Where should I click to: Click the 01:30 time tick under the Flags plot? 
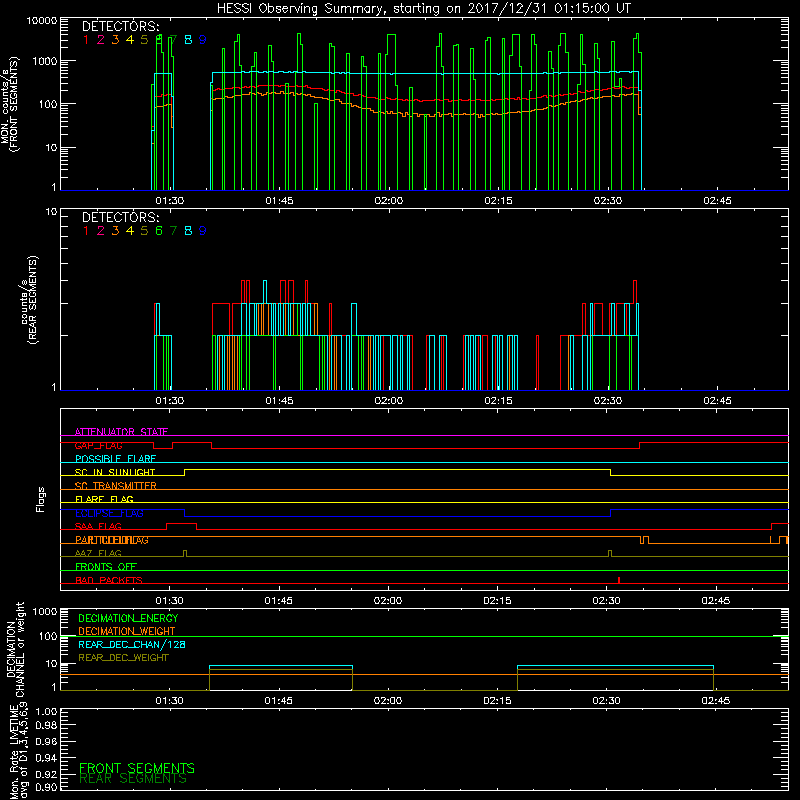(169, 601)
